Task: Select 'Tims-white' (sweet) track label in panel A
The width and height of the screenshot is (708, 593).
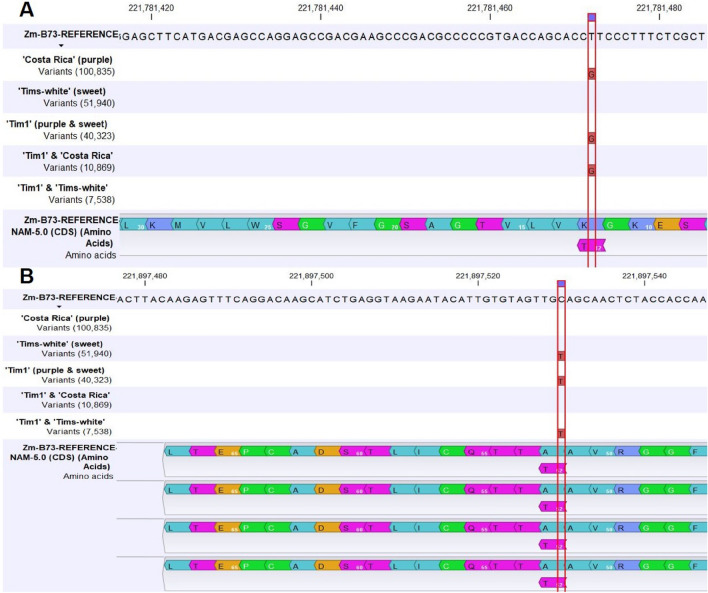Action: [62, 91]
